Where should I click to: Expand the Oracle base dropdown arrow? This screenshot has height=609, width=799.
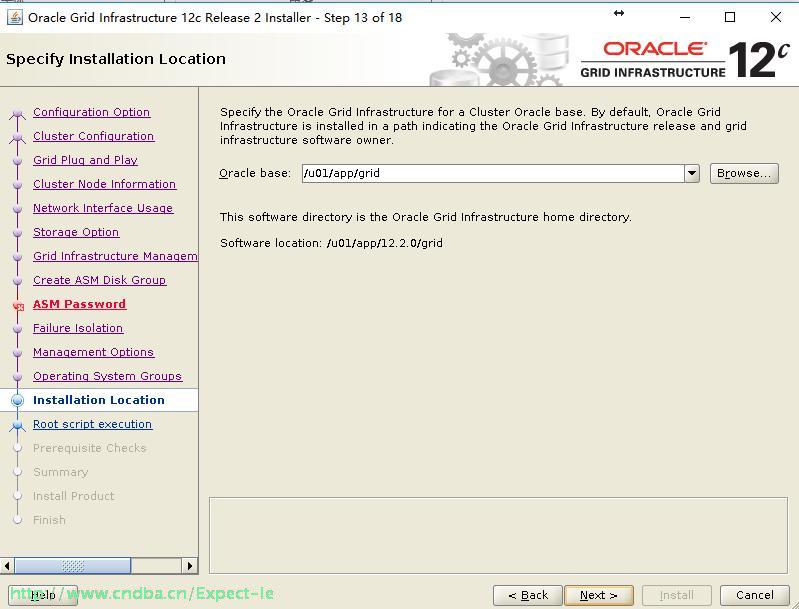point(691,173)
